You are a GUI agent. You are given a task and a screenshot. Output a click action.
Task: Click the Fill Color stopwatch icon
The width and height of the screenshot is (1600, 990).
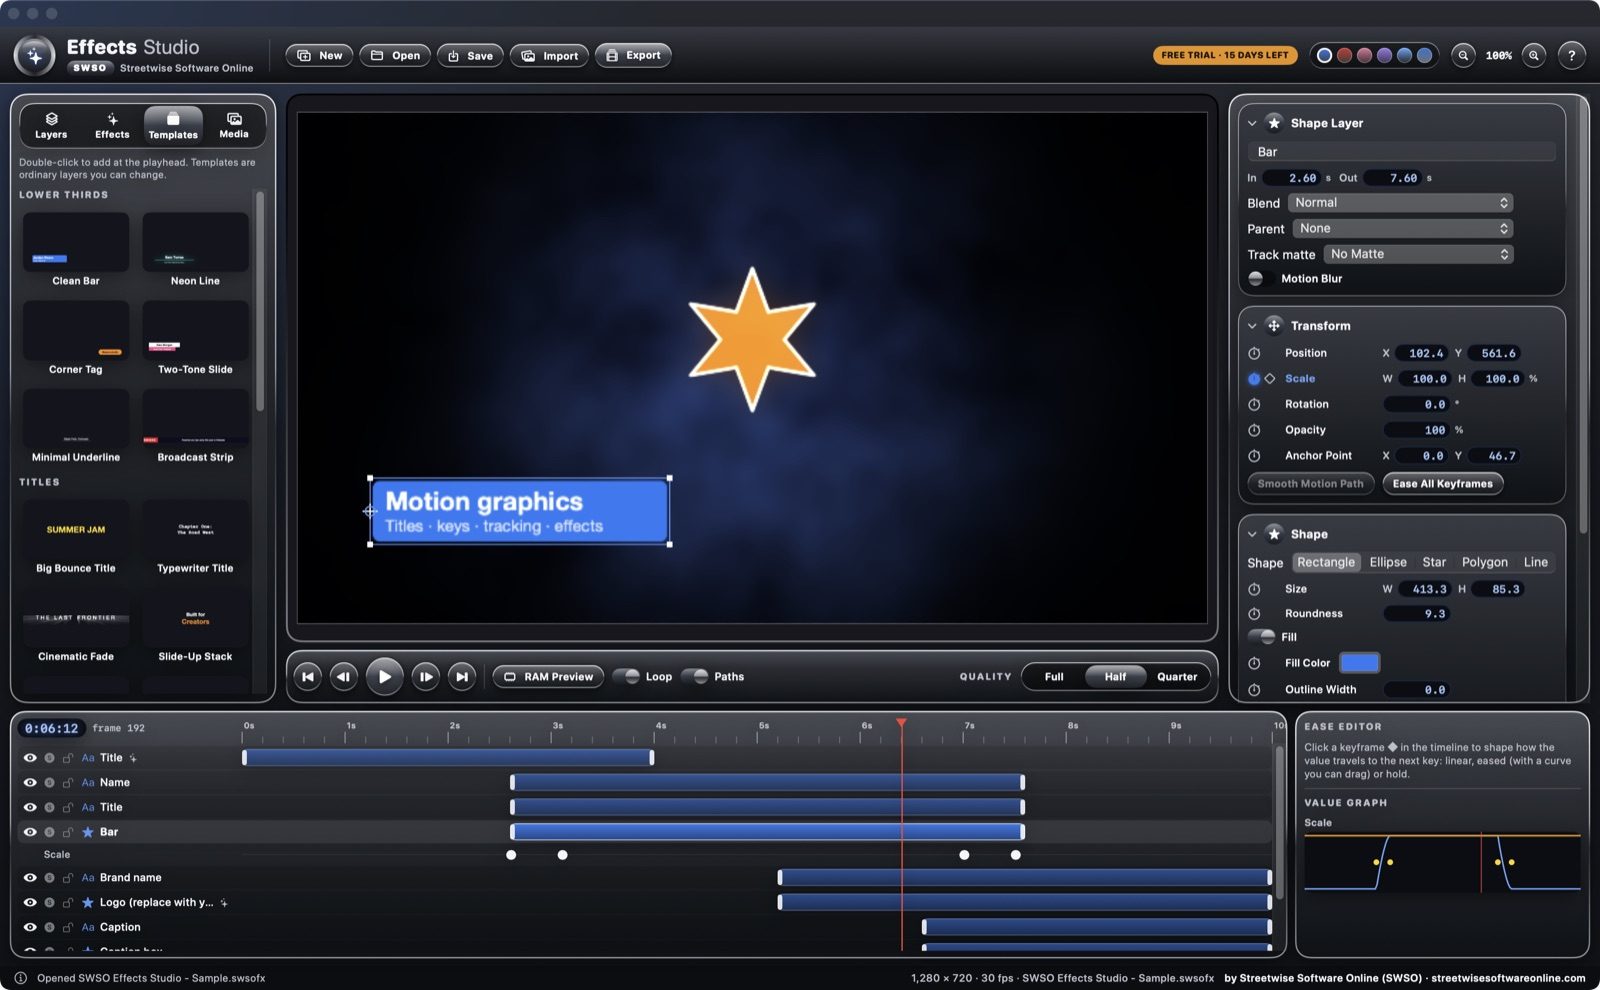1254,663
